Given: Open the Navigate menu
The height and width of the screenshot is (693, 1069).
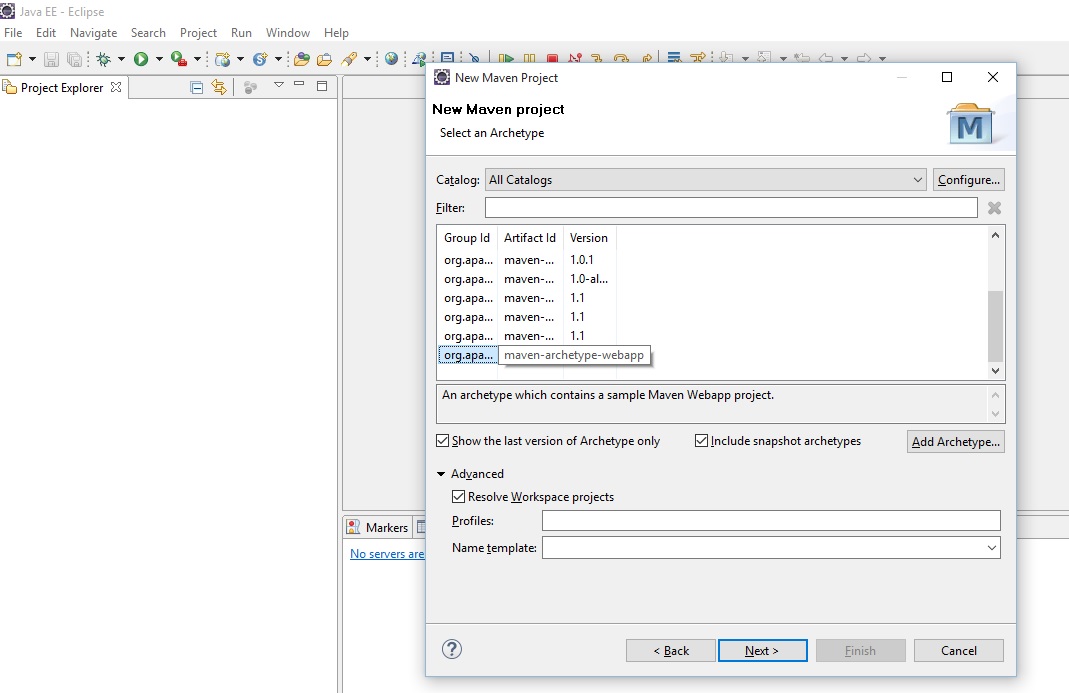Looking at the screenshot, I should tap(93, 33).
